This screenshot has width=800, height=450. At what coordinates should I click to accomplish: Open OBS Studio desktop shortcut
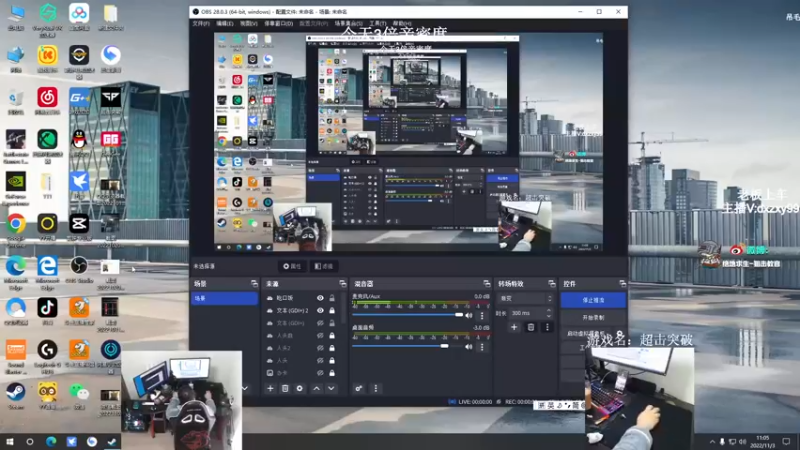coord(79,266)
